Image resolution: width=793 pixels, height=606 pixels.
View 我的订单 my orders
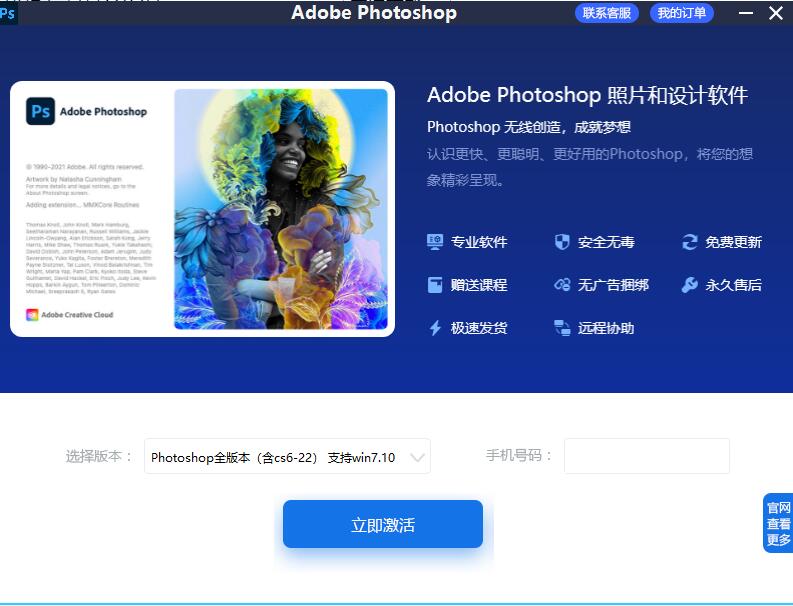click(682, 13)
